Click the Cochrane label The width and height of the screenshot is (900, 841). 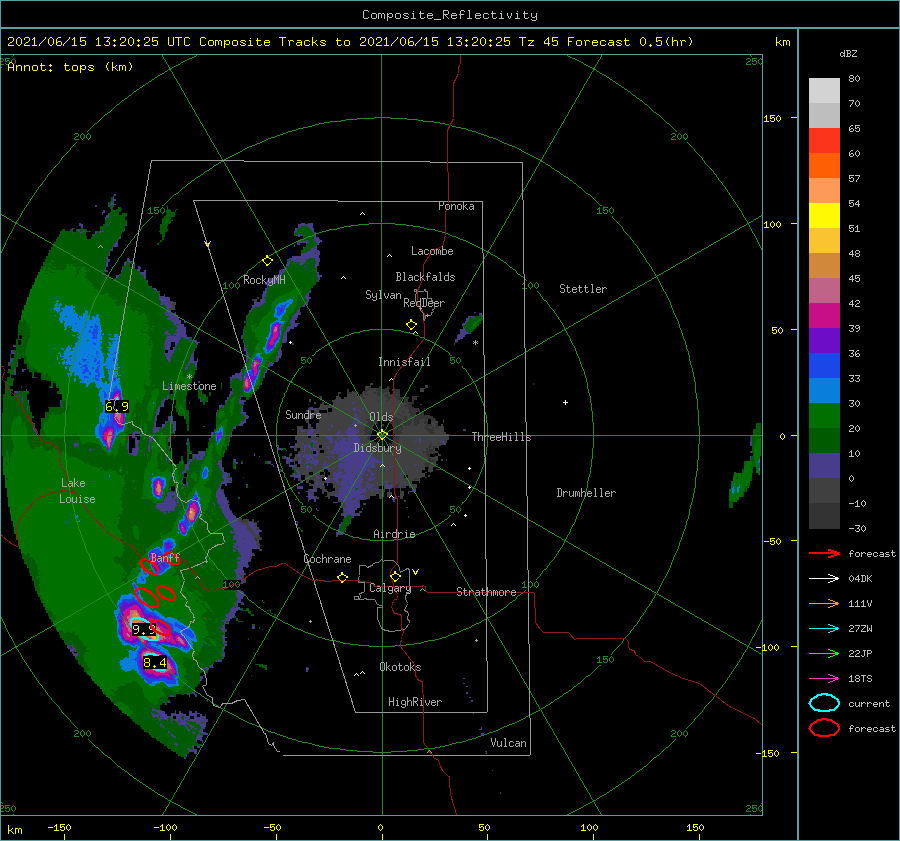click(x=327, y=559)
